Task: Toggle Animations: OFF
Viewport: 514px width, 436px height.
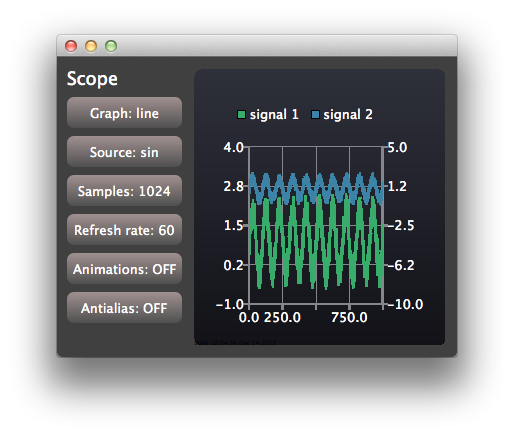Action: (124, 269)
